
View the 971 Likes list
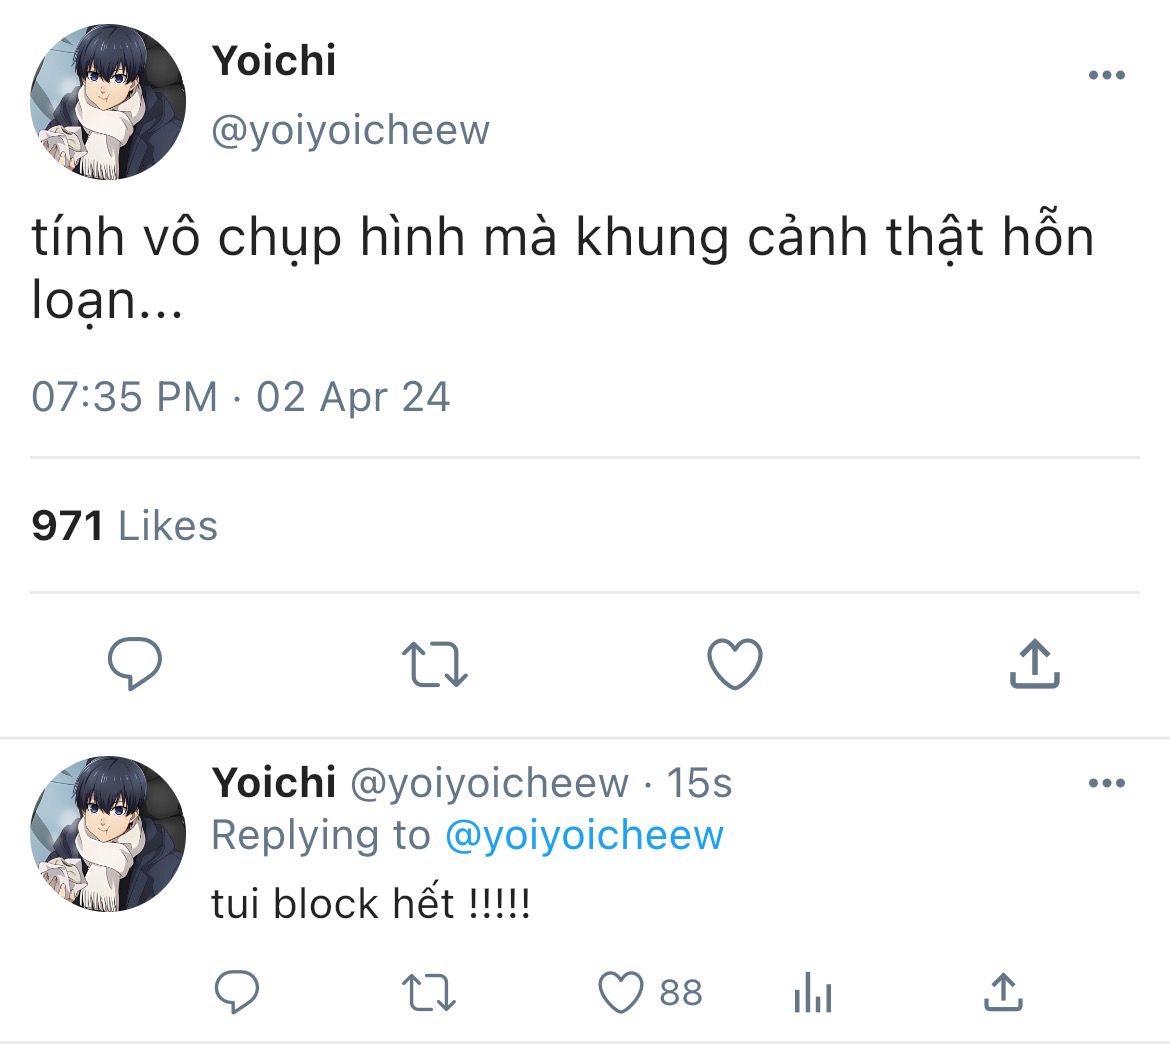125,525
